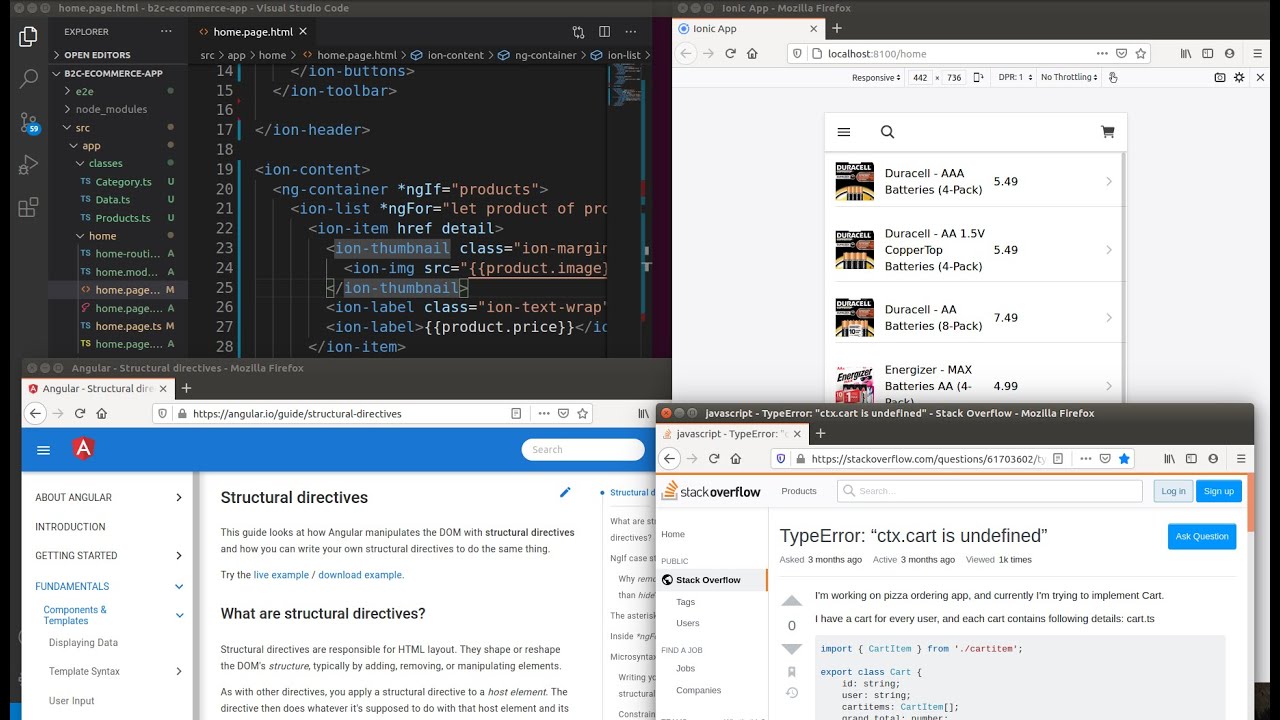Split the VS Code editor to the right
This screenshot has height=720, width=1280.
[604, 32]
